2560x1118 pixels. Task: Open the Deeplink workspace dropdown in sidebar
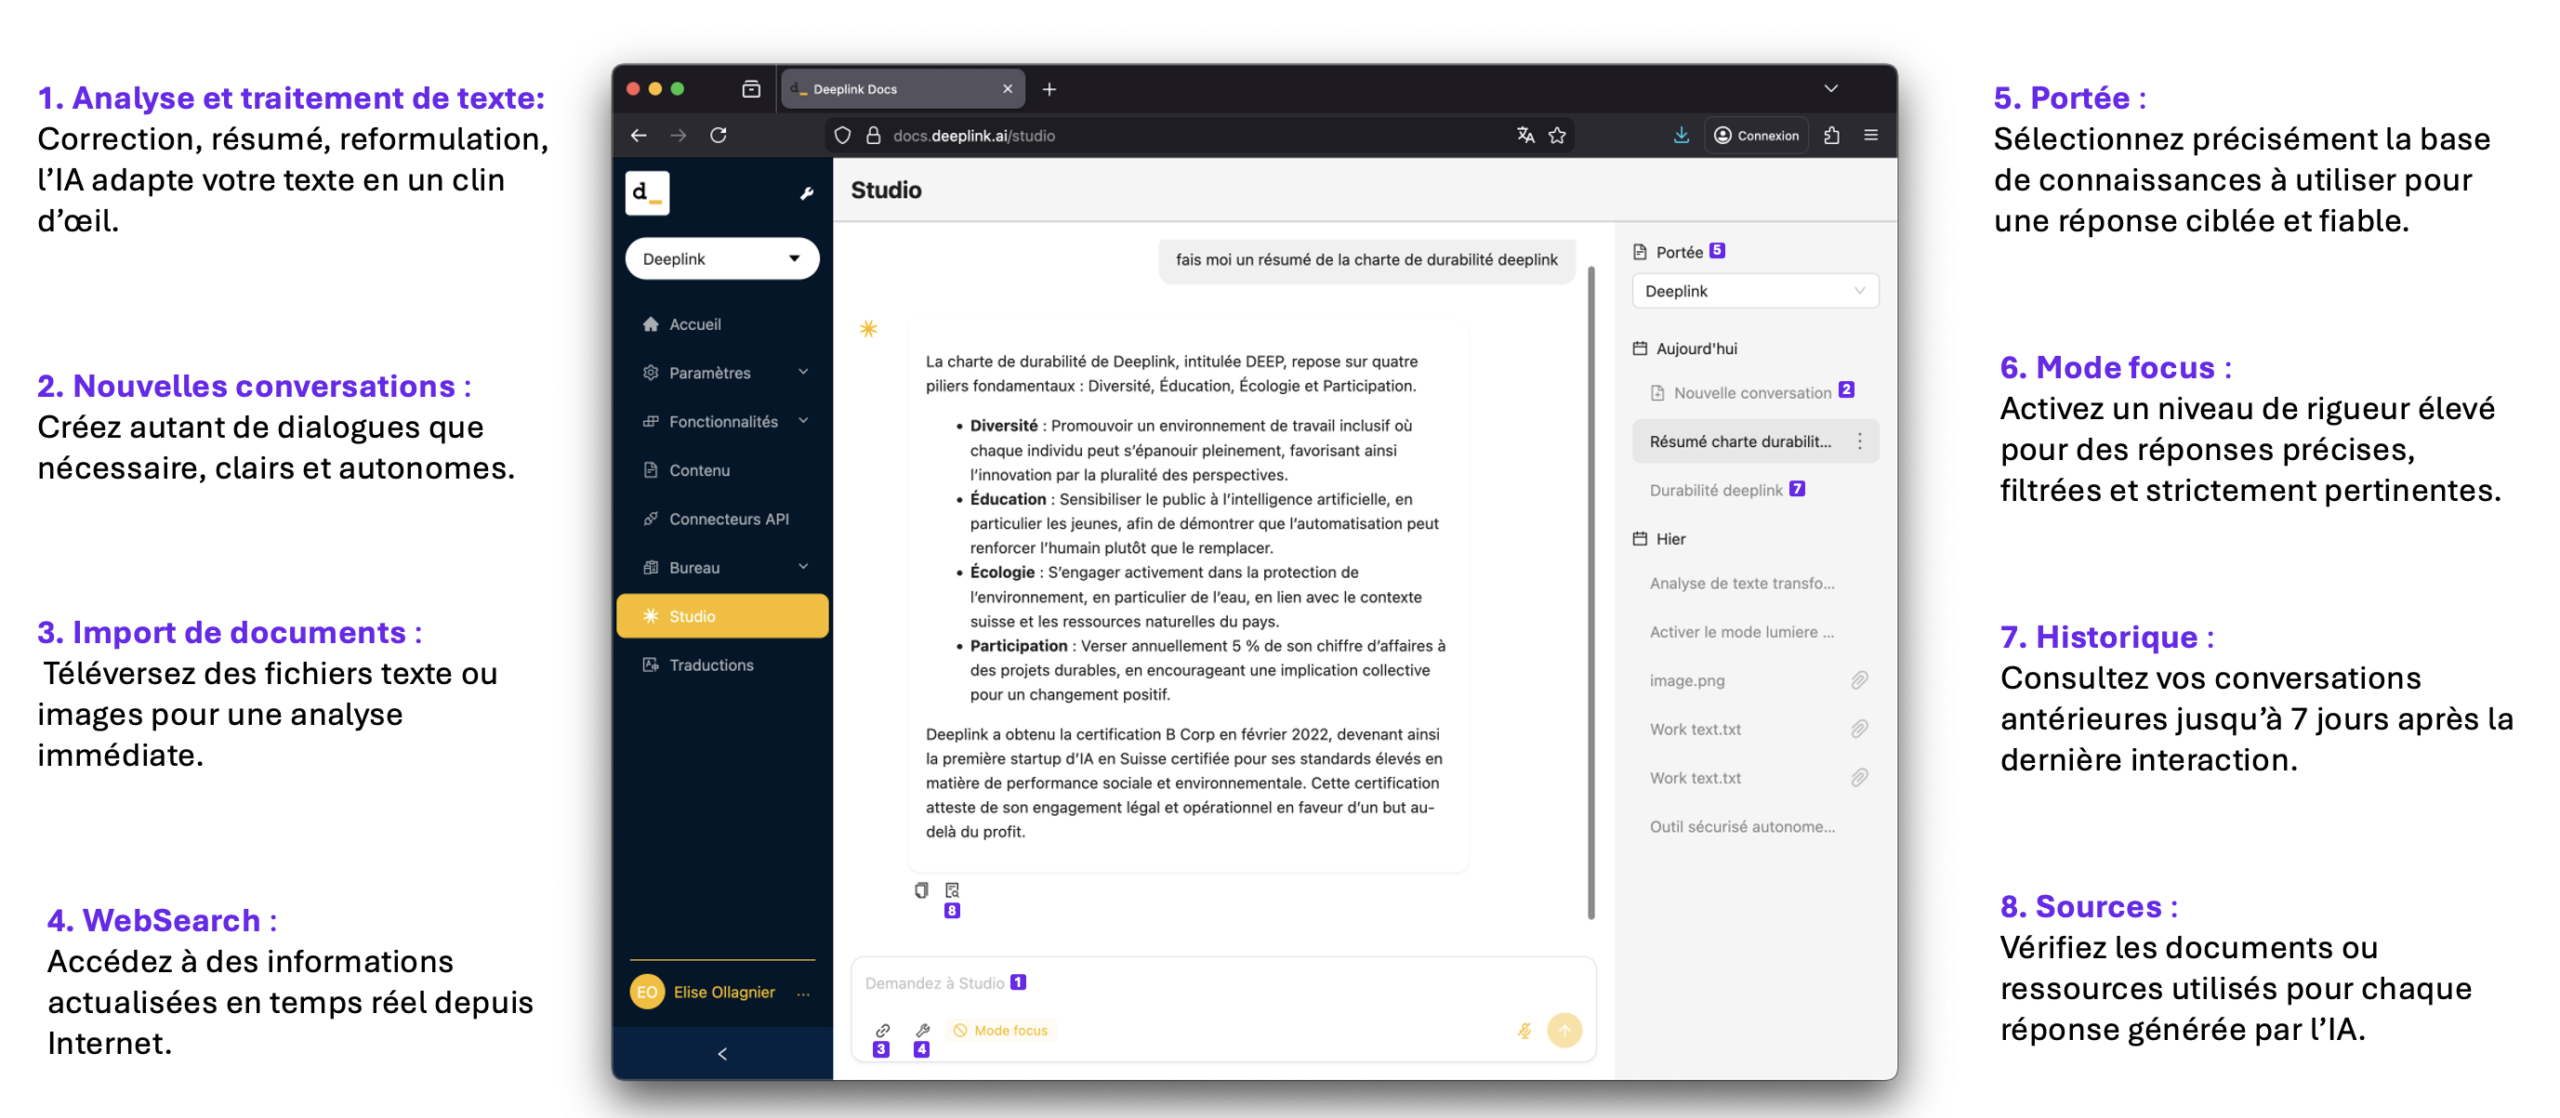tap(721, 259)
